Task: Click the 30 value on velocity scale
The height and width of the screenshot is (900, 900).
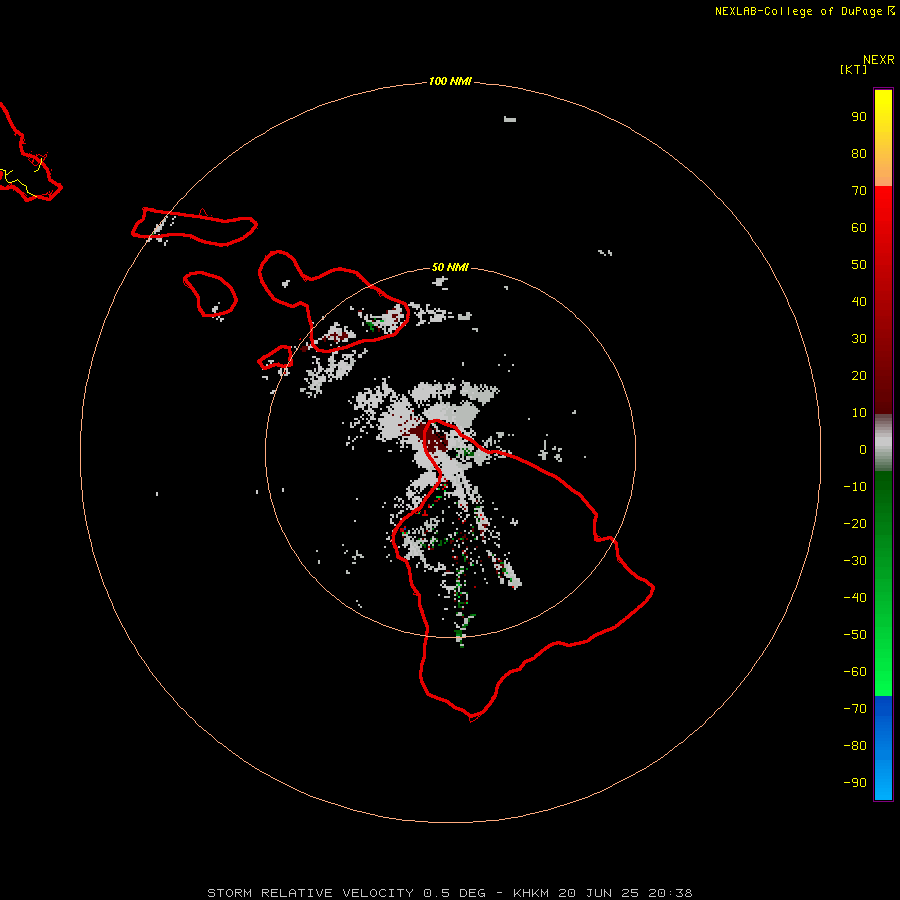Action: [x=859, y=339]
